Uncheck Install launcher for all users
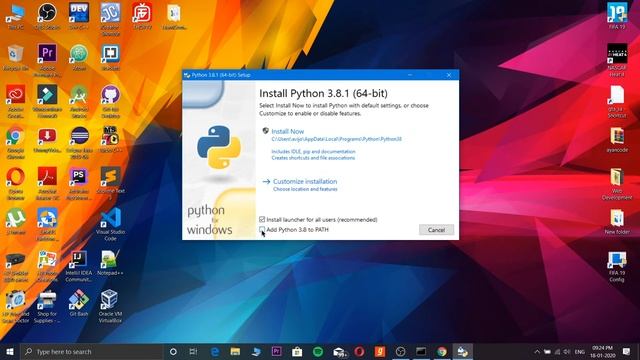This screenshot has width=640, height=360. [262, 220]
